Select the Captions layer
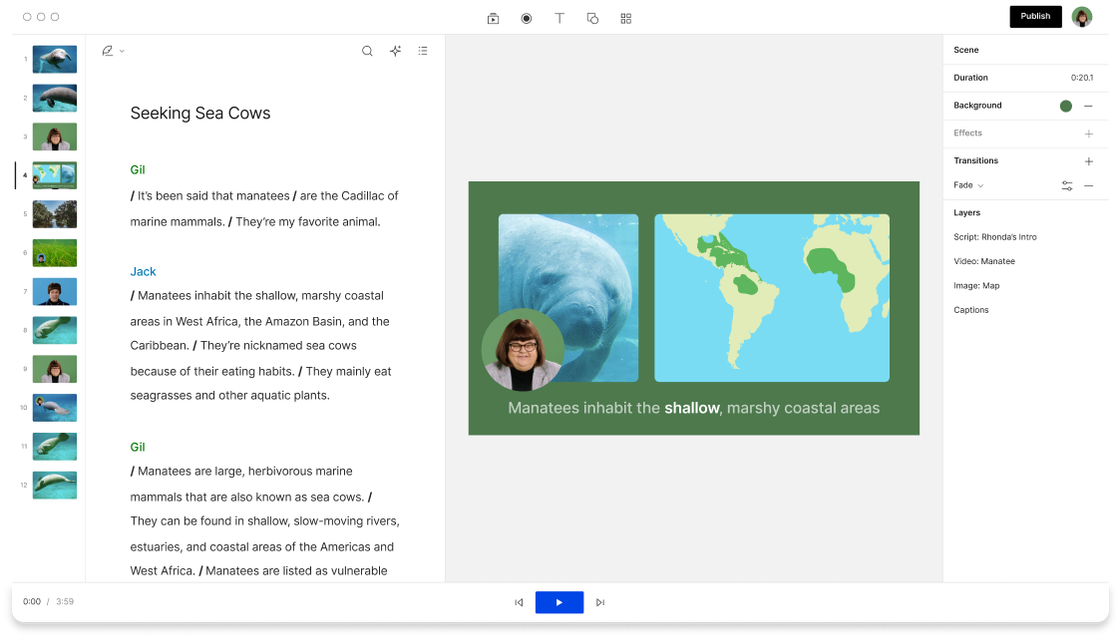Screen dimensions: 1120x639 [x=971, y=310]
